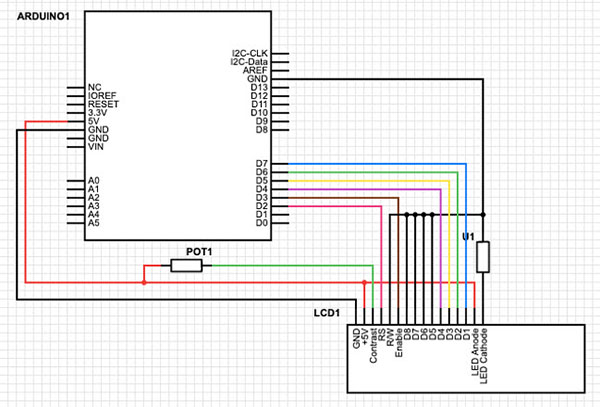This screenshot has width=600, height=407.
Task: Click the Arduino 3.3V pin
Action: pyautogui.click(x=101, y=113)
